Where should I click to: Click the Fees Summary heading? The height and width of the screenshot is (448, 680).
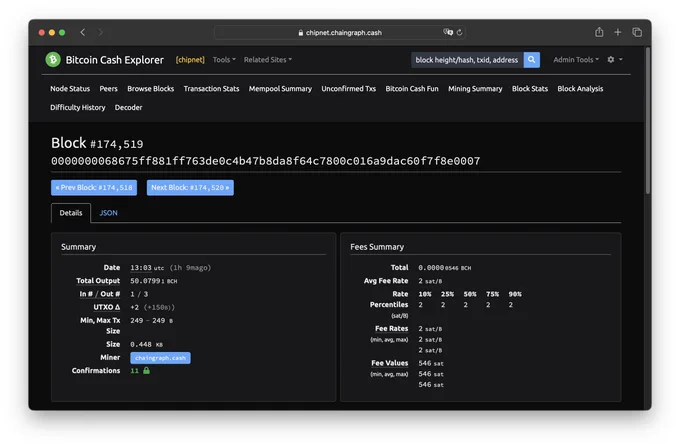(377, 247)
